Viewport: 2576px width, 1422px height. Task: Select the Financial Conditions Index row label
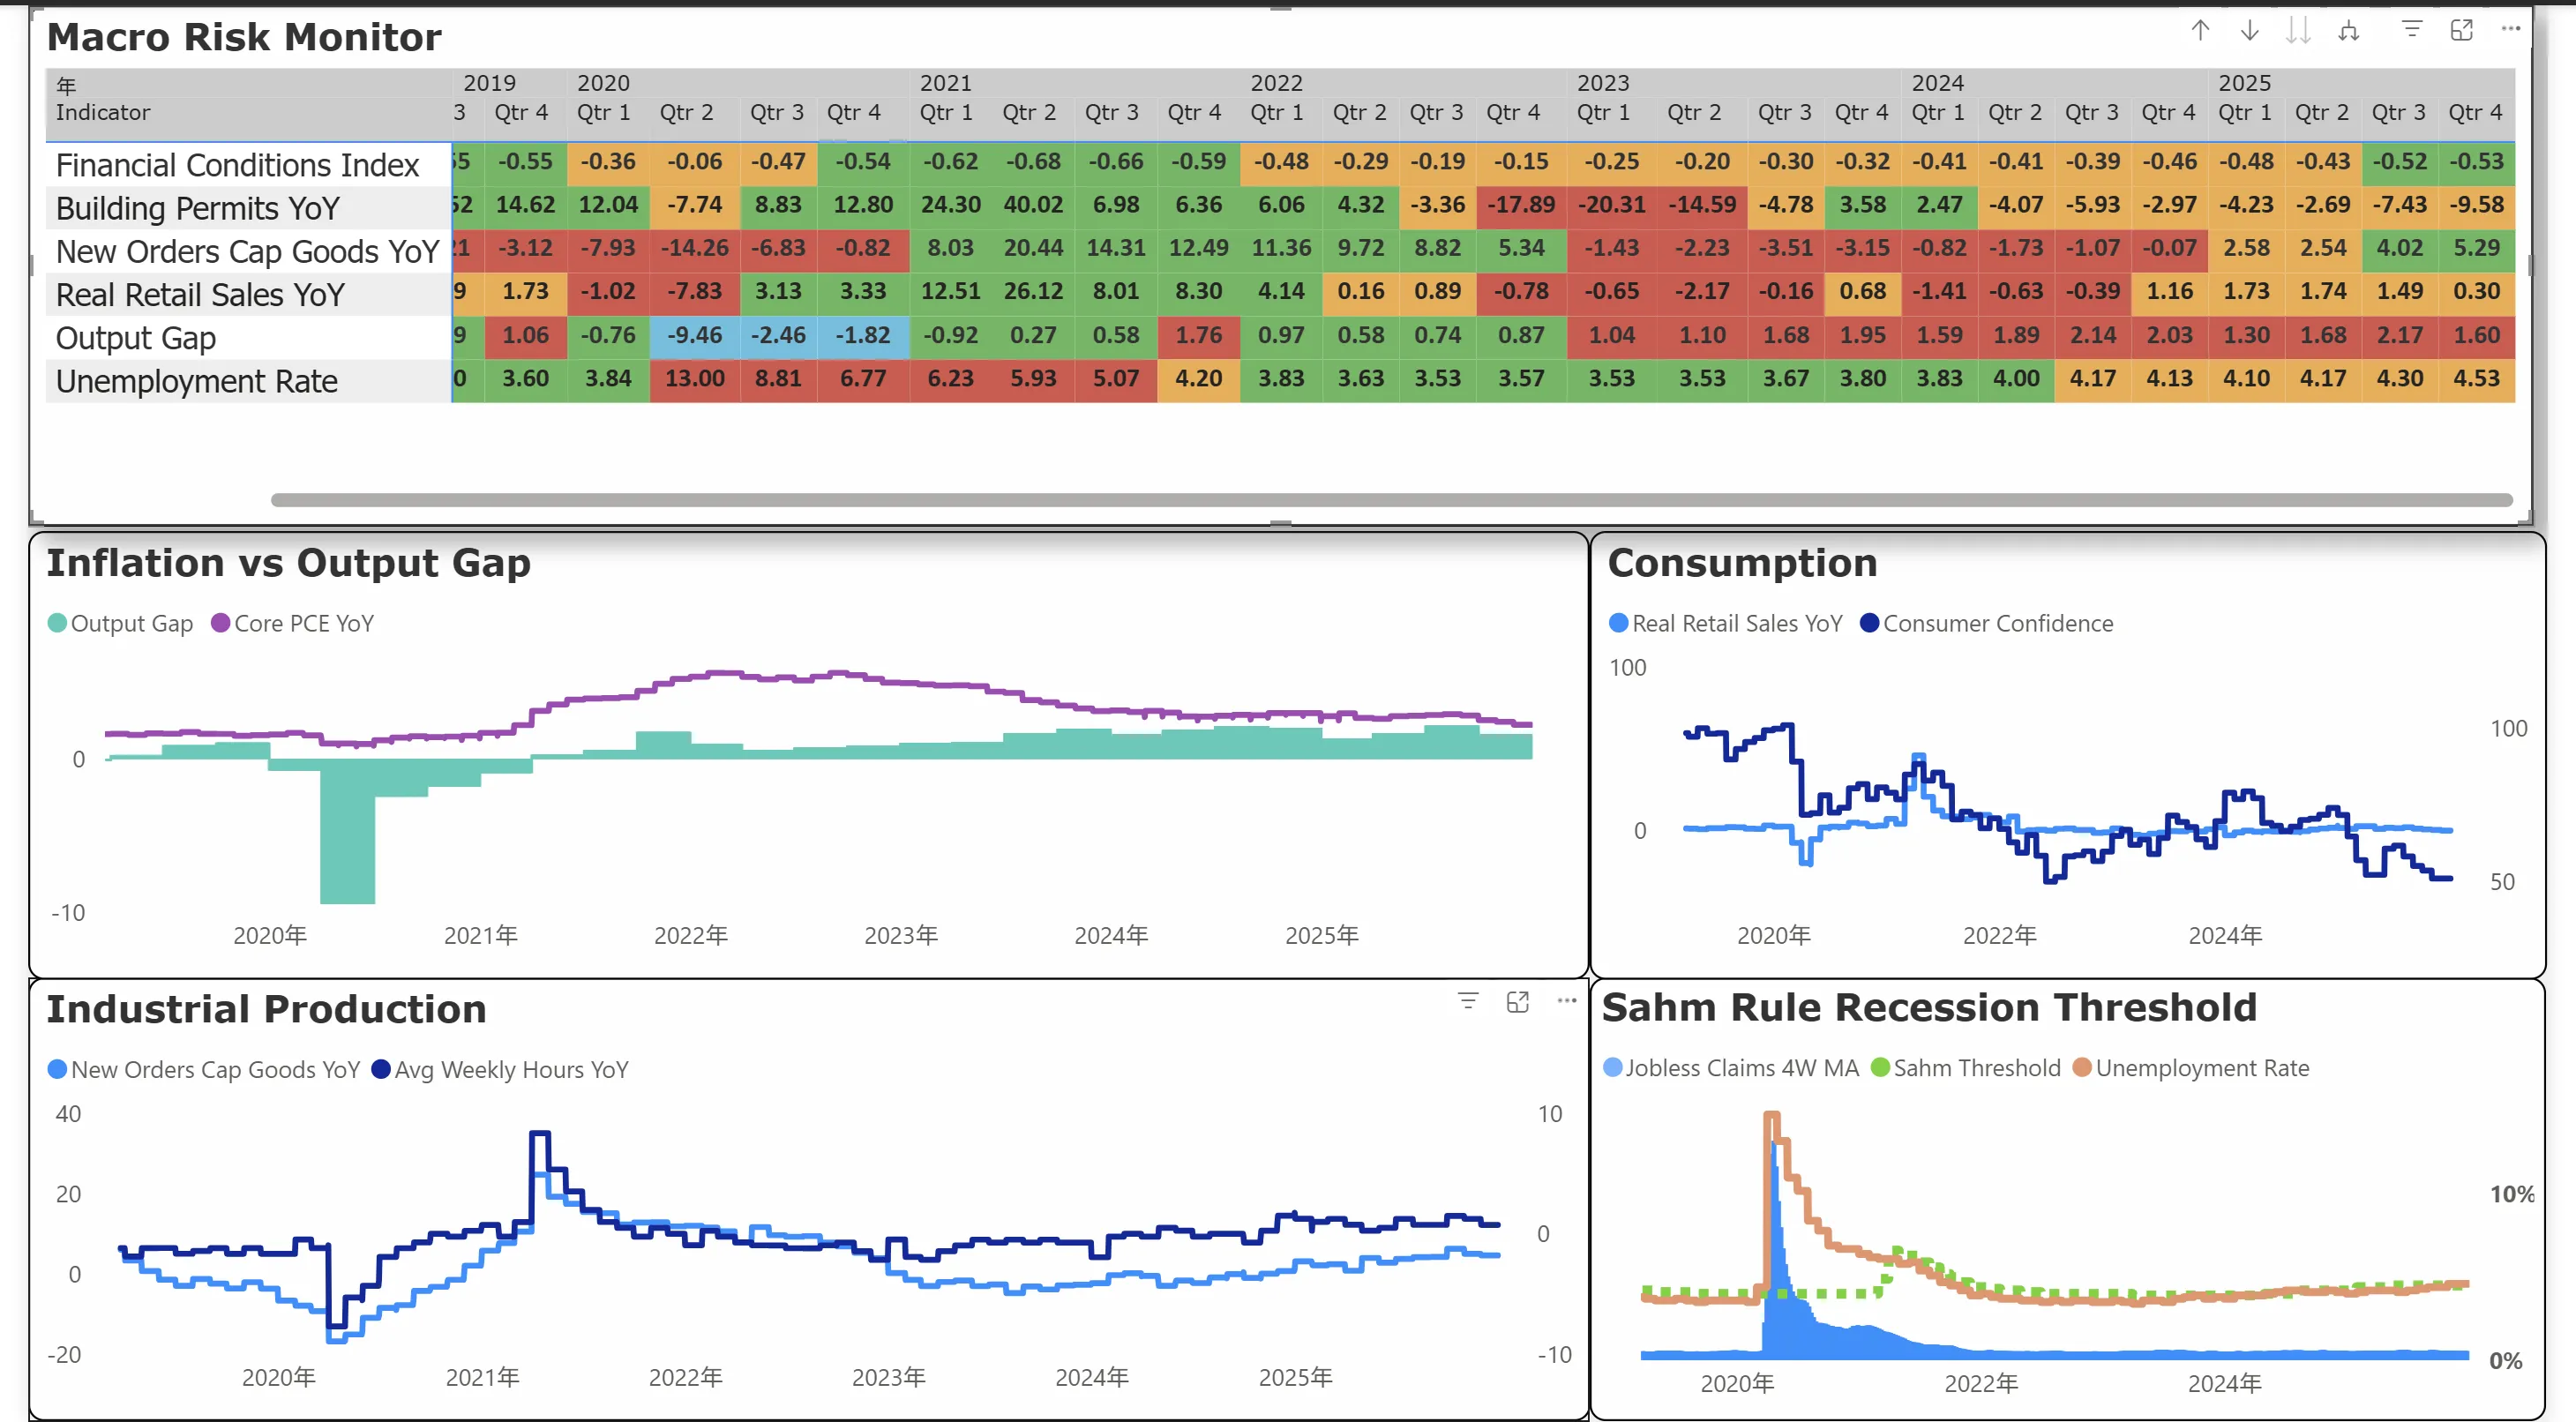coord(237,164)
